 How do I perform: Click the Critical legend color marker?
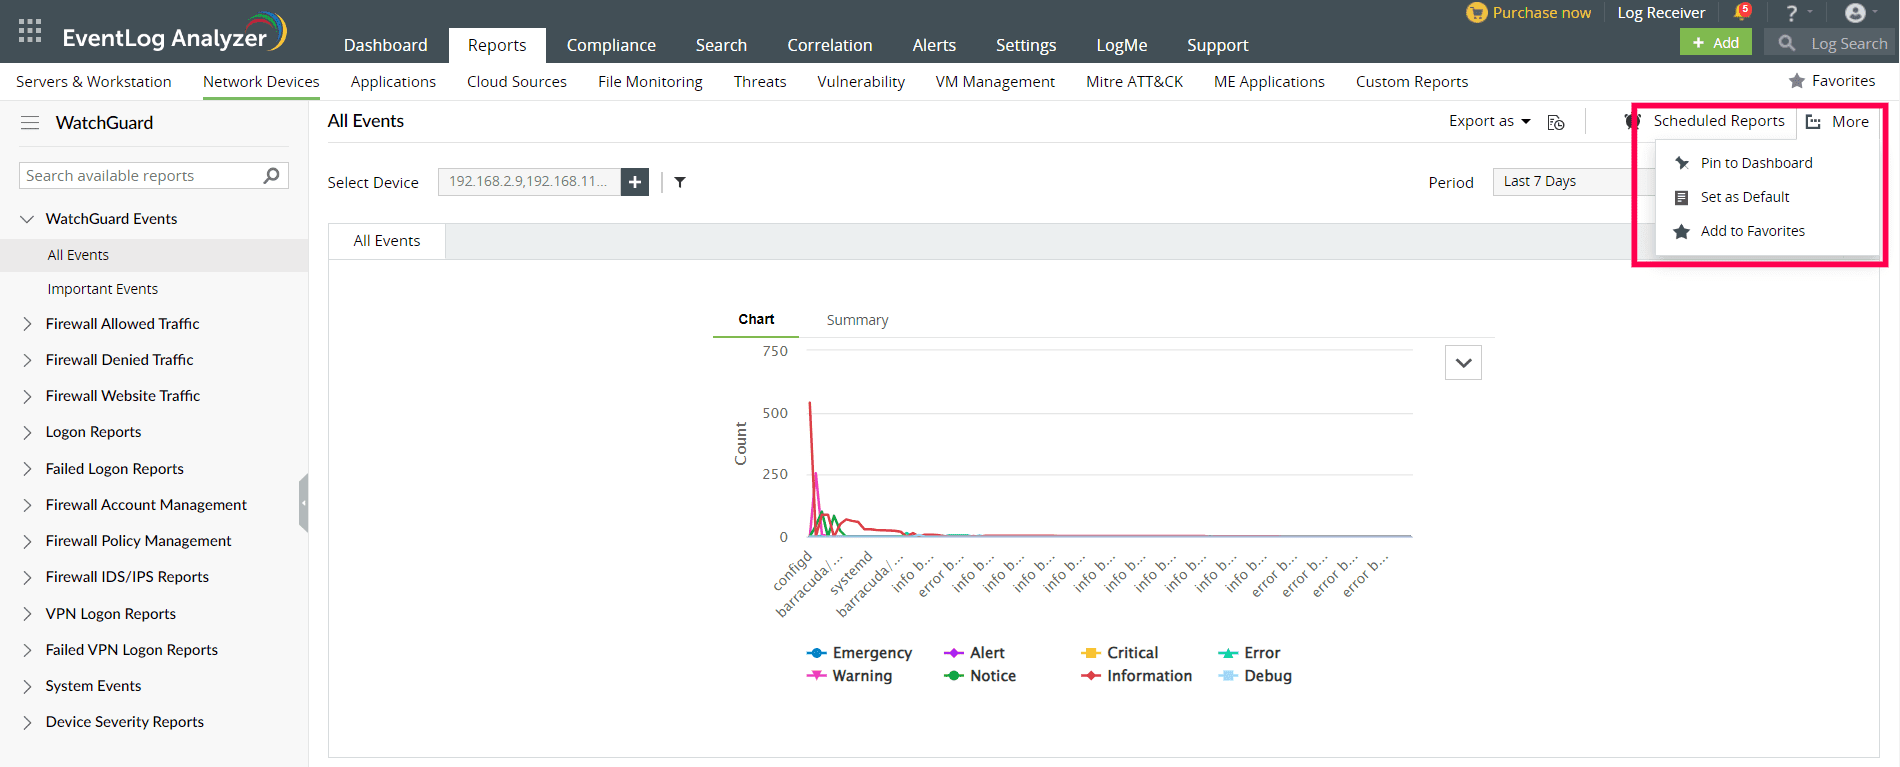coord(1090,653)
